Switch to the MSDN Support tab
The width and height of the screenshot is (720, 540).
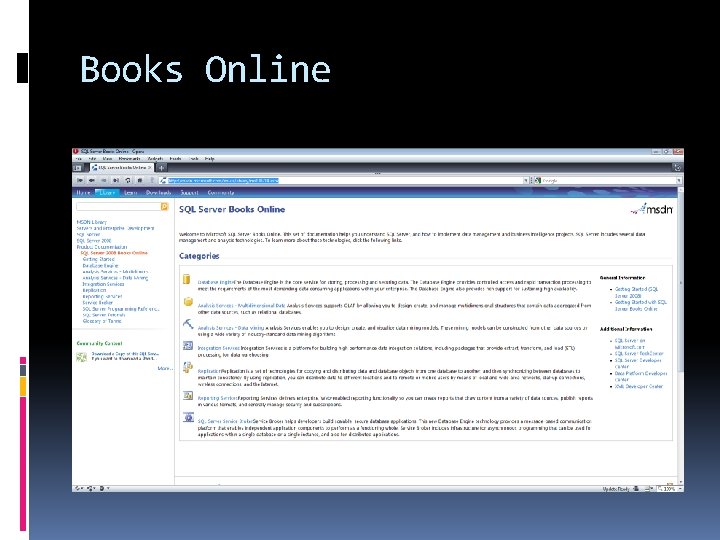189,192
